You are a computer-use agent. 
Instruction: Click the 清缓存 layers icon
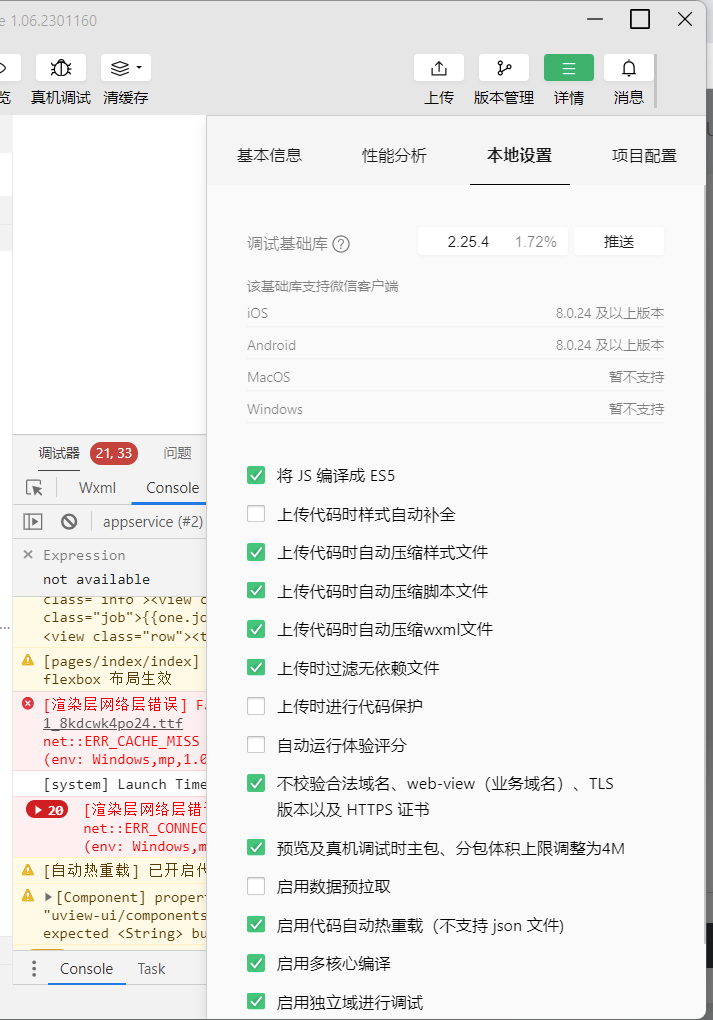point(120,68)
